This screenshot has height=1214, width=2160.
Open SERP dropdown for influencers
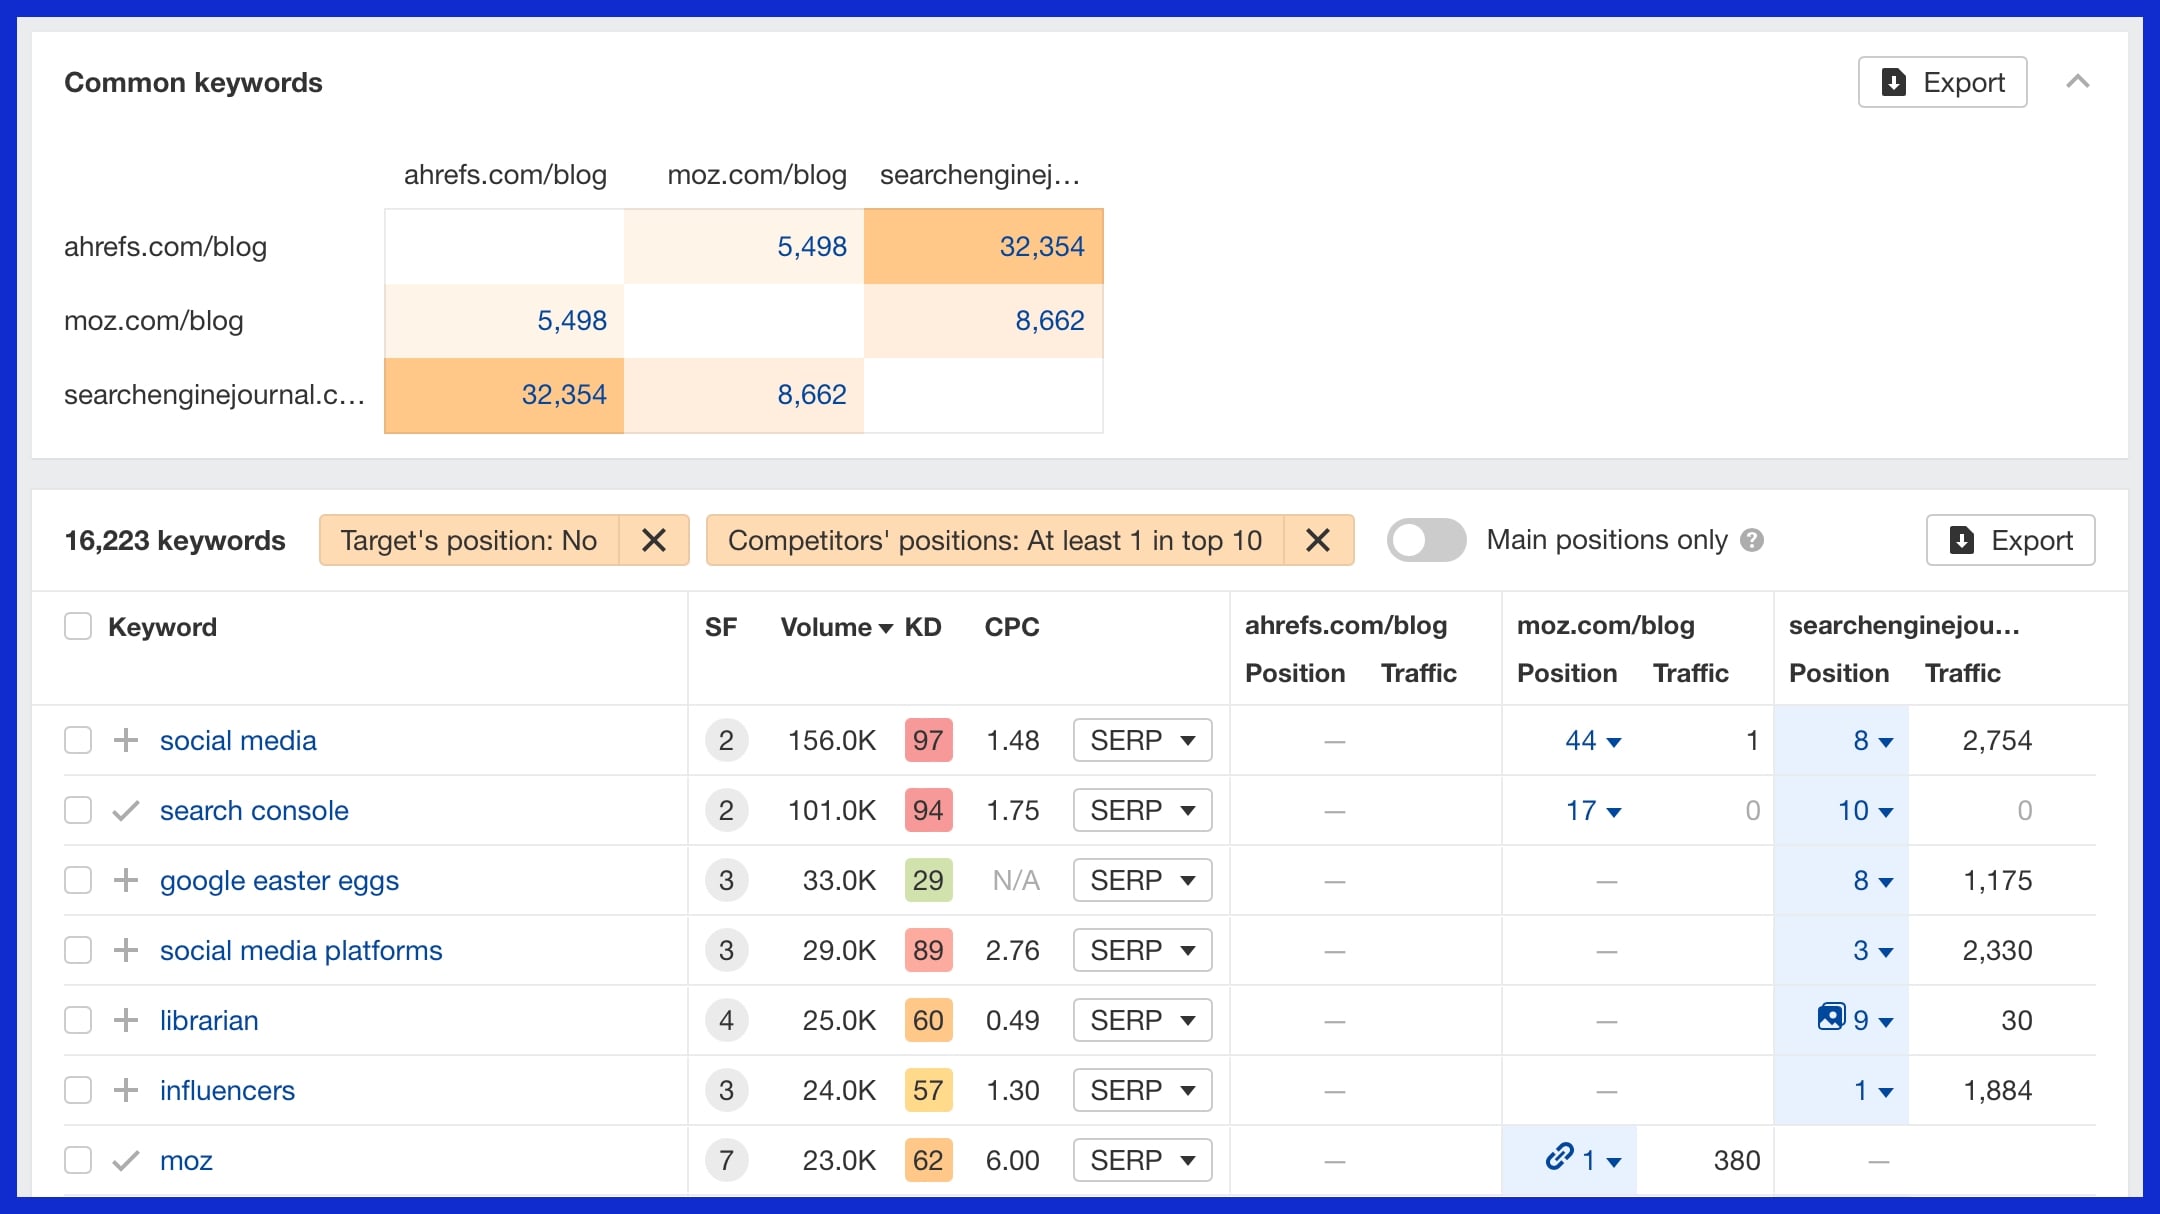point(1143,1090)
